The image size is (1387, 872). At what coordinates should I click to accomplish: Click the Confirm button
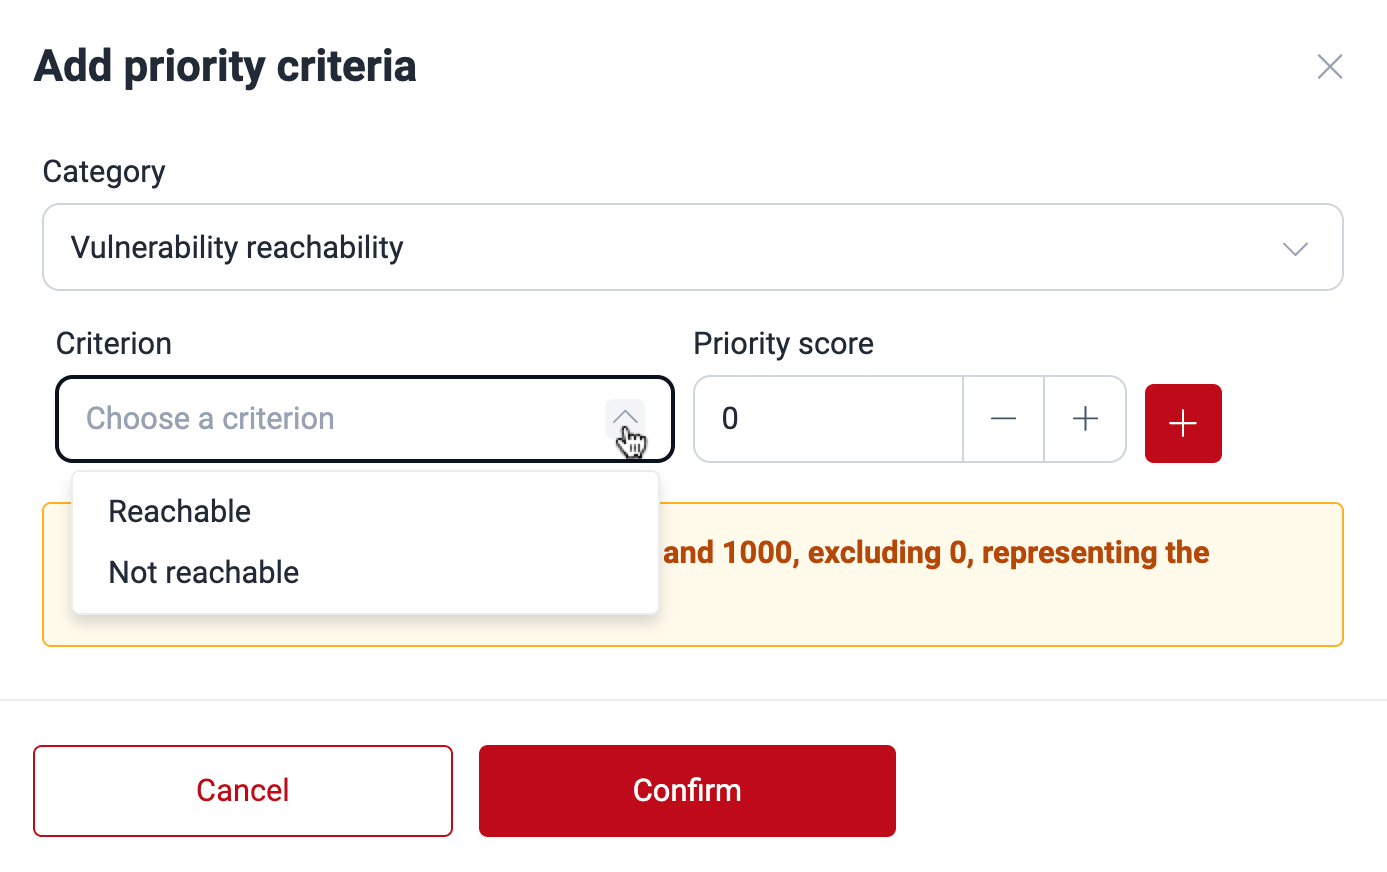point(687,790)
